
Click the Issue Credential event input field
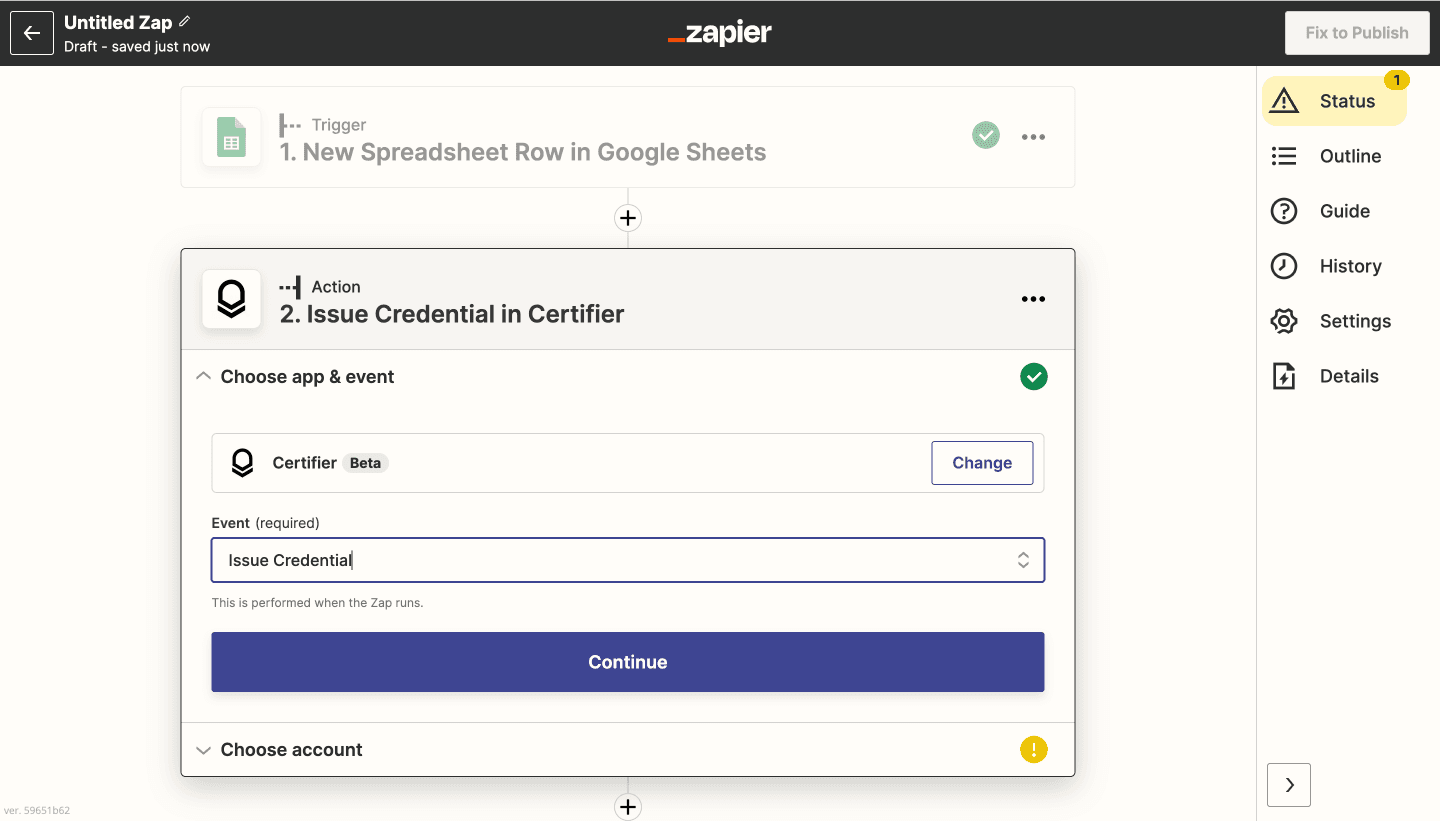point(628,560)
